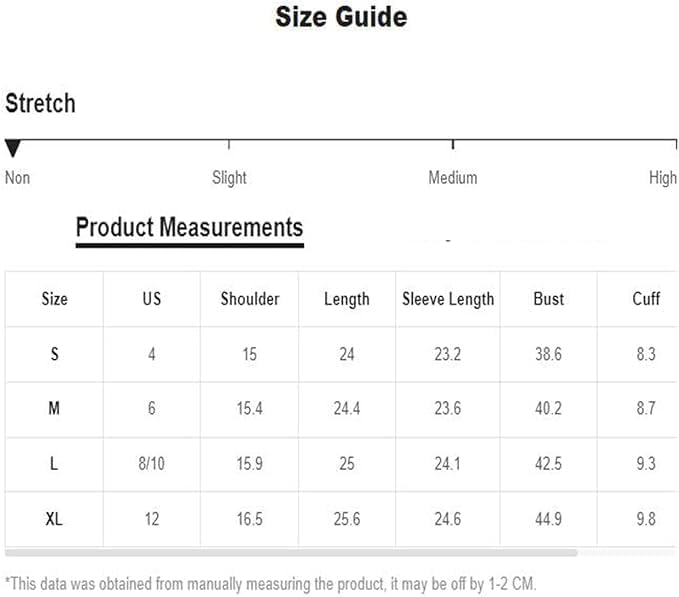
Task: Click the Medium tick on stretch scale
Action: pyautogui.click(x=453, y=144)
